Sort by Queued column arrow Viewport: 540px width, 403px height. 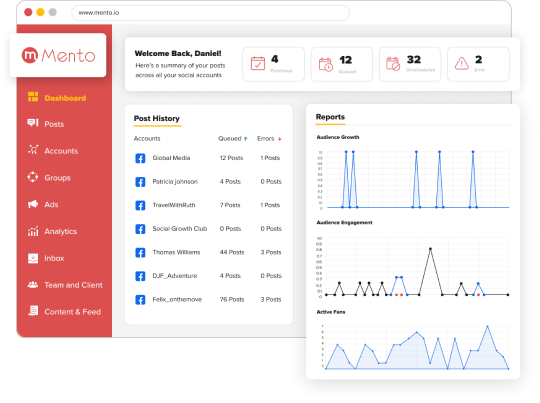(x=246, y=139)
